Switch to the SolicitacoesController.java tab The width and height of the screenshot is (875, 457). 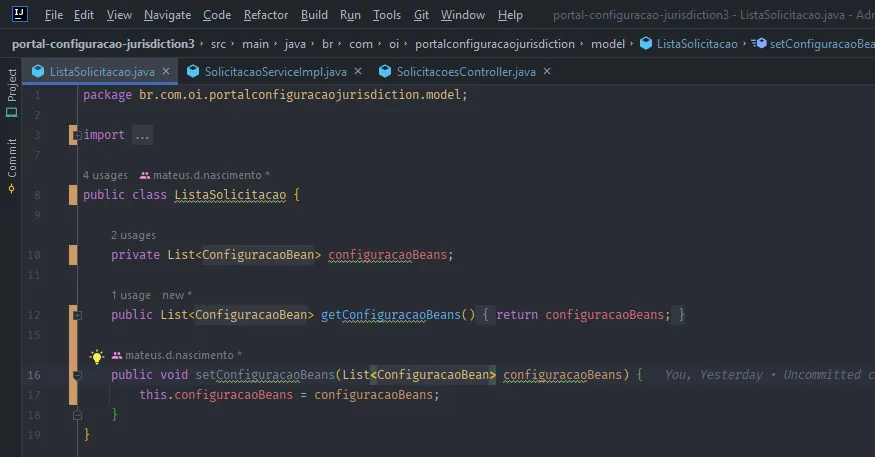pos(466,71)
